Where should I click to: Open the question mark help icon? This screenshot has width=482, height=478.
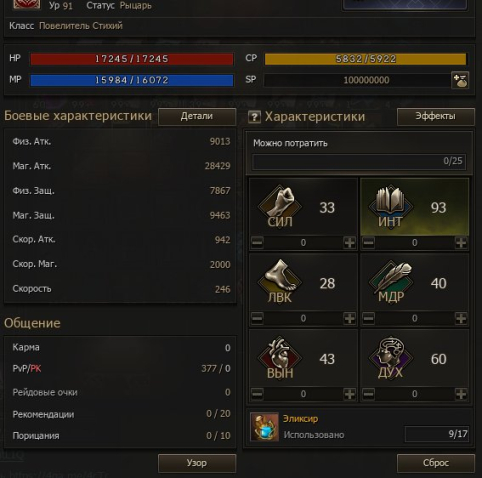[x=254, y=117]
